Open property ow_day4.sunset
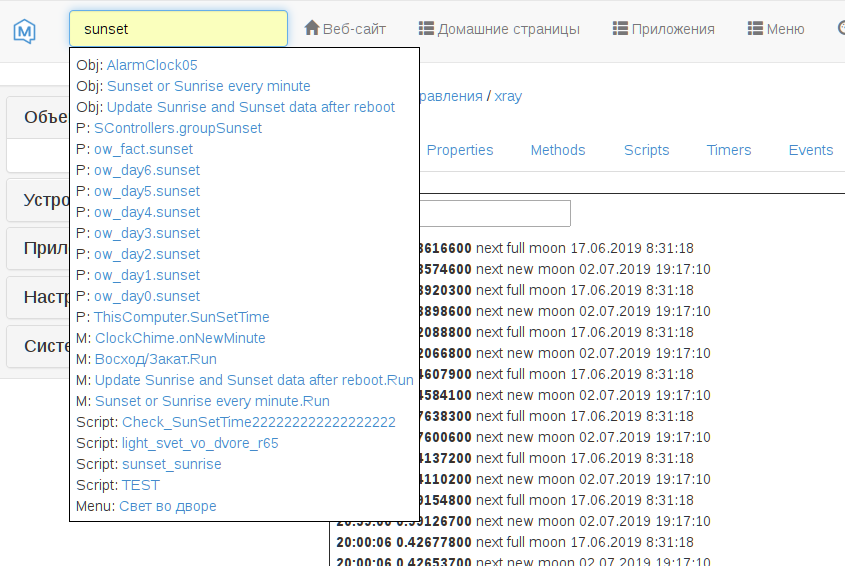845x566 pixels. coord(147,212)
